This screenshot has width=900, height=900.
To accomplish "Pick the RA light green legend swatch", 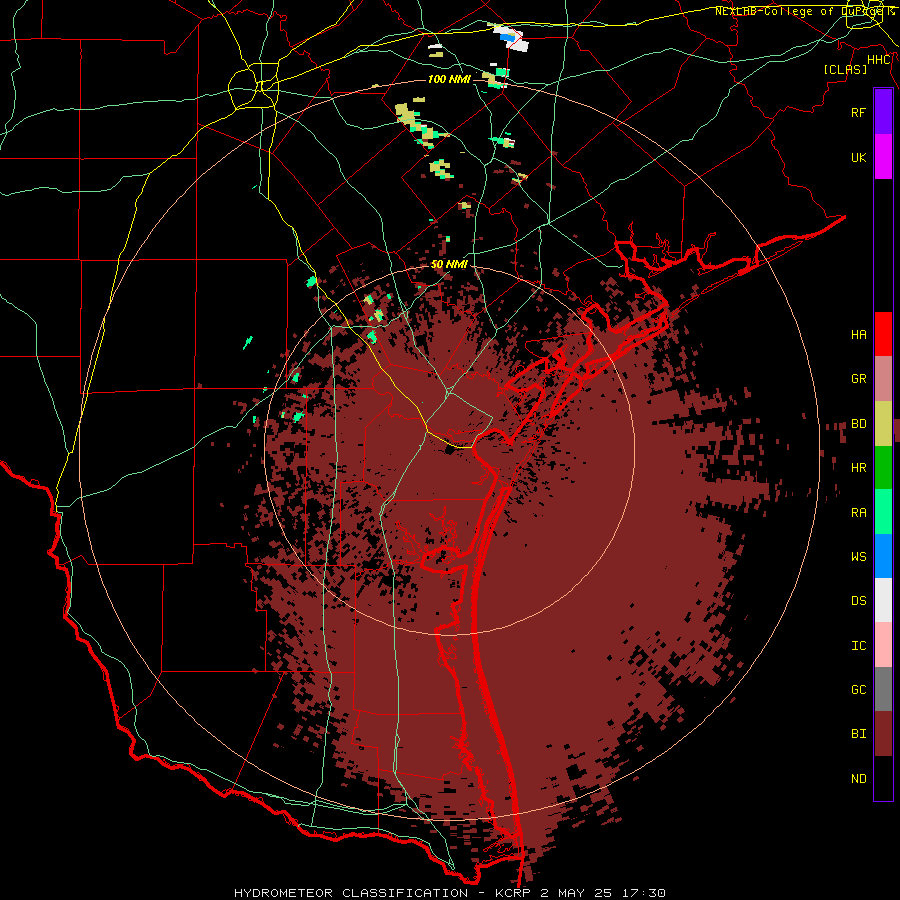I will click(x=883, y=512).
